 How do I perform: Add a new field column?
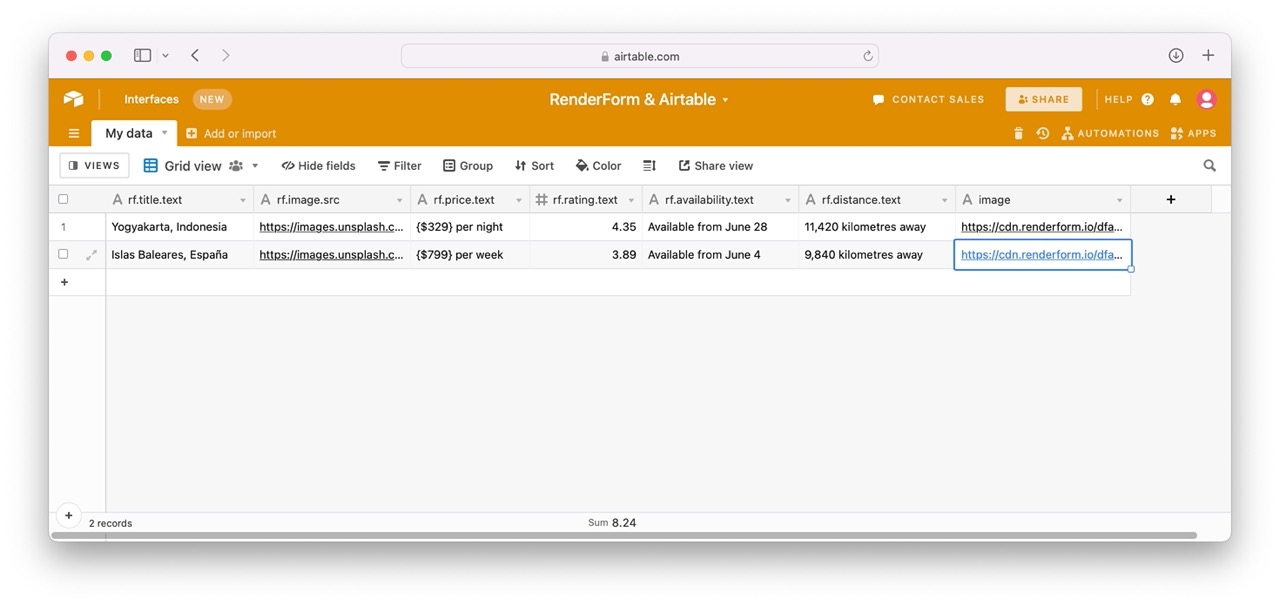pyautogui.click(x=1171, y=199)
